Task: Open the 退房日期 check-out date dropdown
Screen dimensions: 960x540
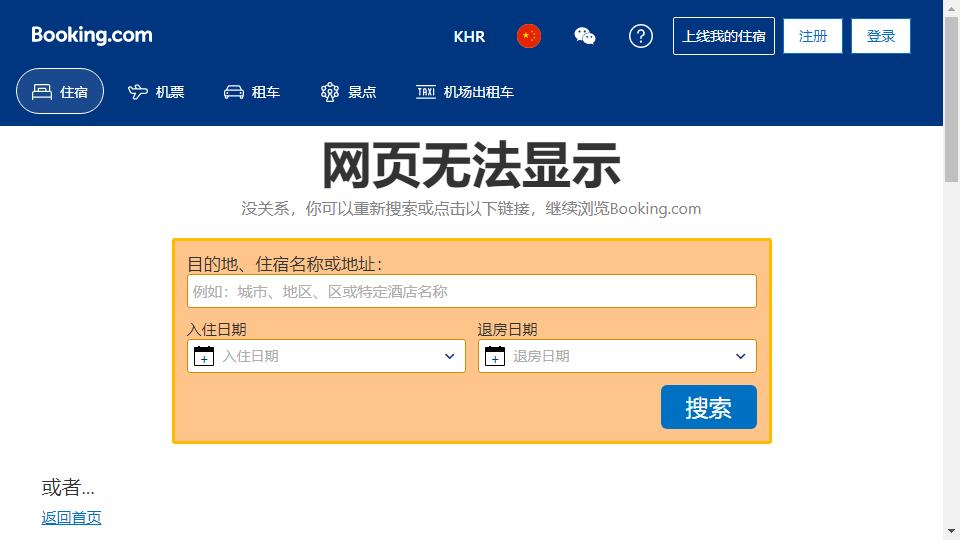Action: pyautogui.click(x=617, y=356)
